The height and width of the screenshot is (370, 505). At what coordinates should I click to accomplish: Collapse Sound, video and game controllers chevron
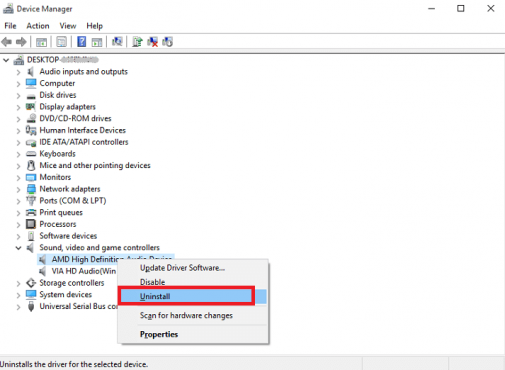18,248
